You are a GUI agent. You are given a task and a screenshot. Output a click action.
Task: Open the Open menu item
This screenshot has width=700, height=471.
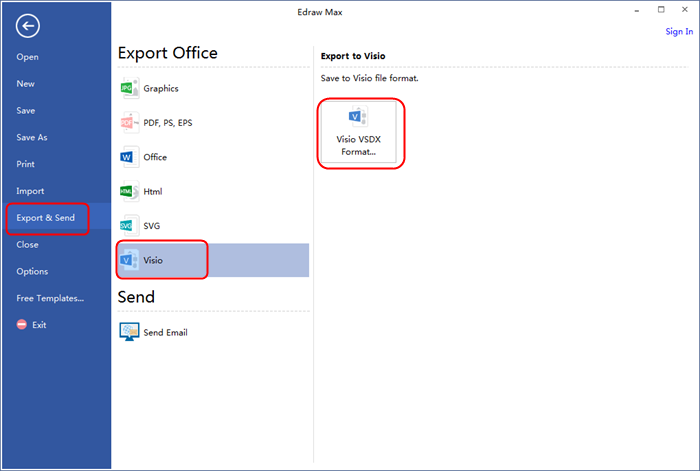point(27,57)
